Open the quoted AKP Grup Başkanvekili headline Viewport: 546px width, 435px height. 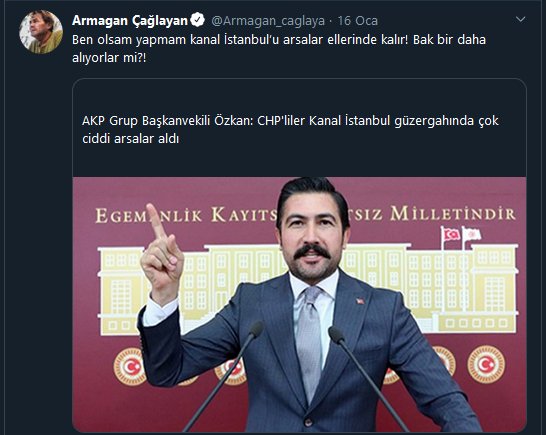(290, 130)
